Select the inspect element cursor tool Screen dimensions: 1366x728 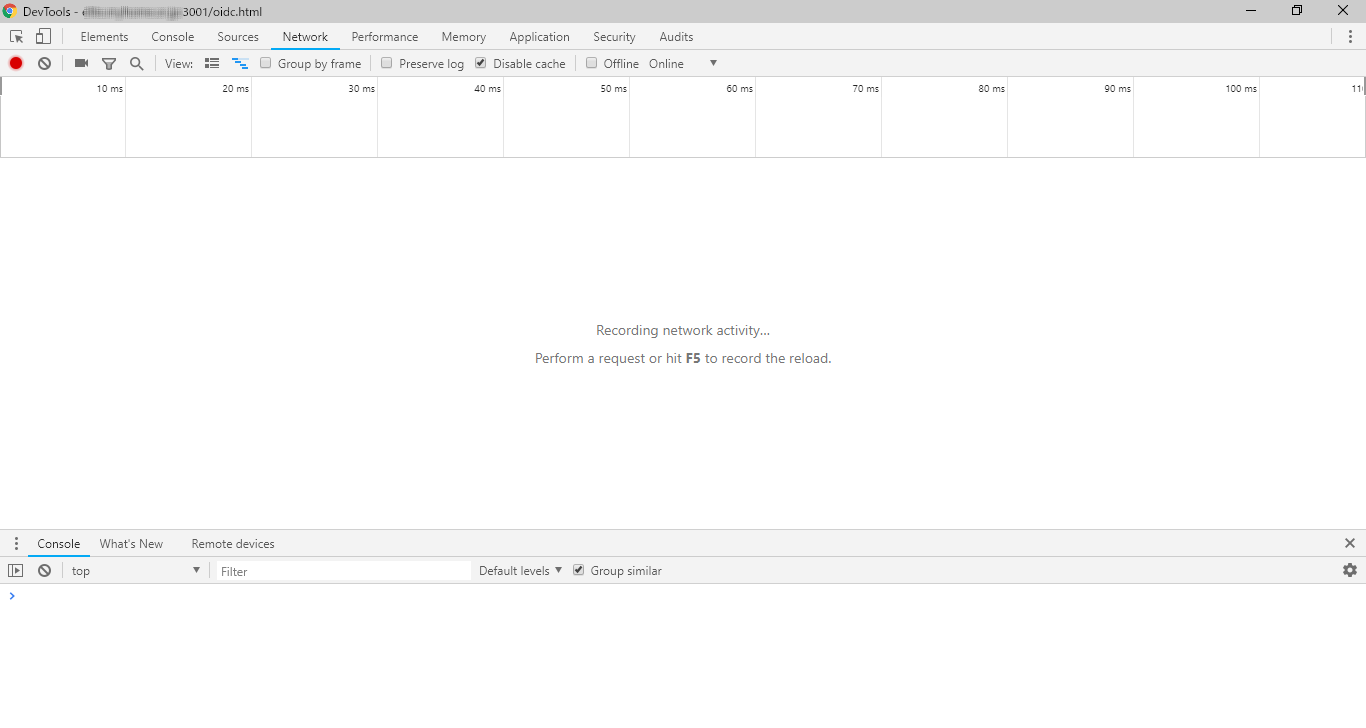click(16, 36)
